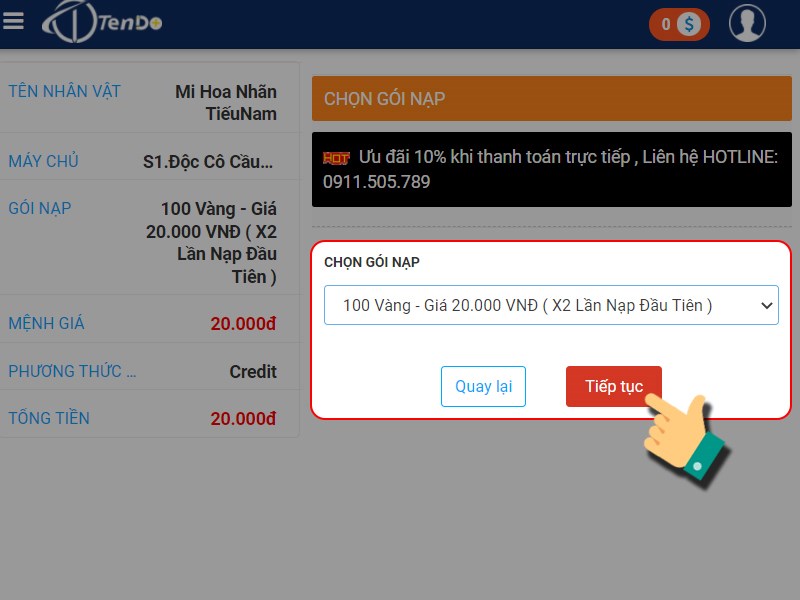Click the HOT promotion badge icon
This screenshot has height=600, width=800.
pos(336,158)
